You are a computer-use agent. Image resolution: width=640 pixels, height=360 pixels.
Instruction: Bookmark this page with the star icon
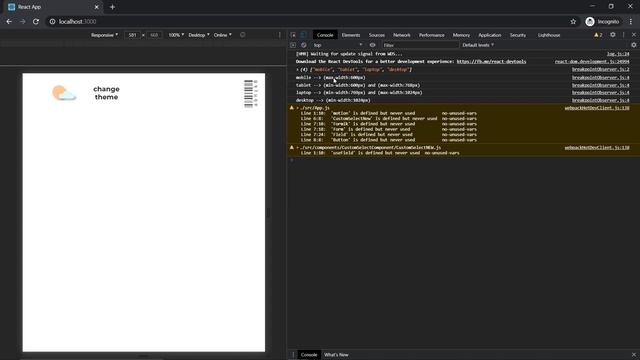573,22
